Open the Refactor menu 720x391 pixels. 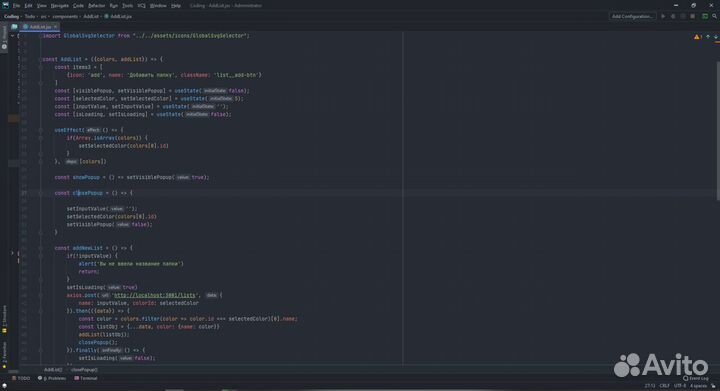[96, 6]
